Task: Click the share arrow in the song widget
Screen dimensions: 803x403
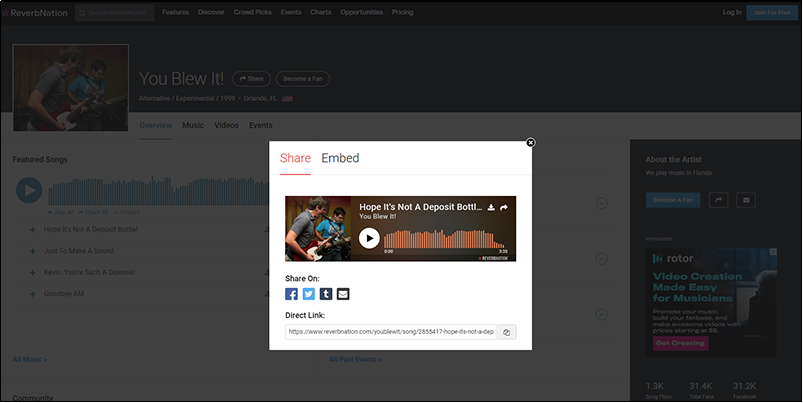Action: click(504, 207)
